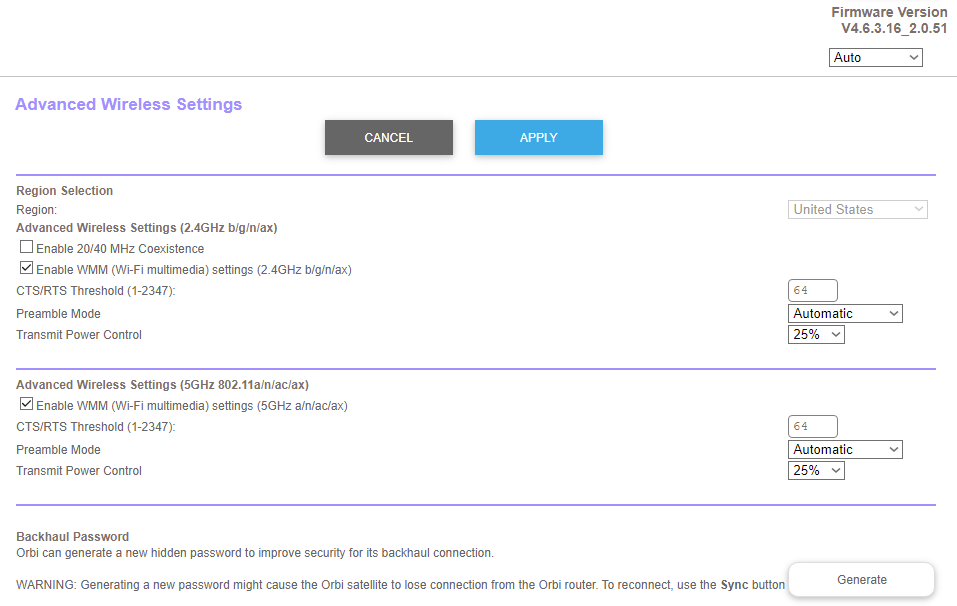Expand the 5GHz Preamble Mode dropdown

[x=845, y=450]
